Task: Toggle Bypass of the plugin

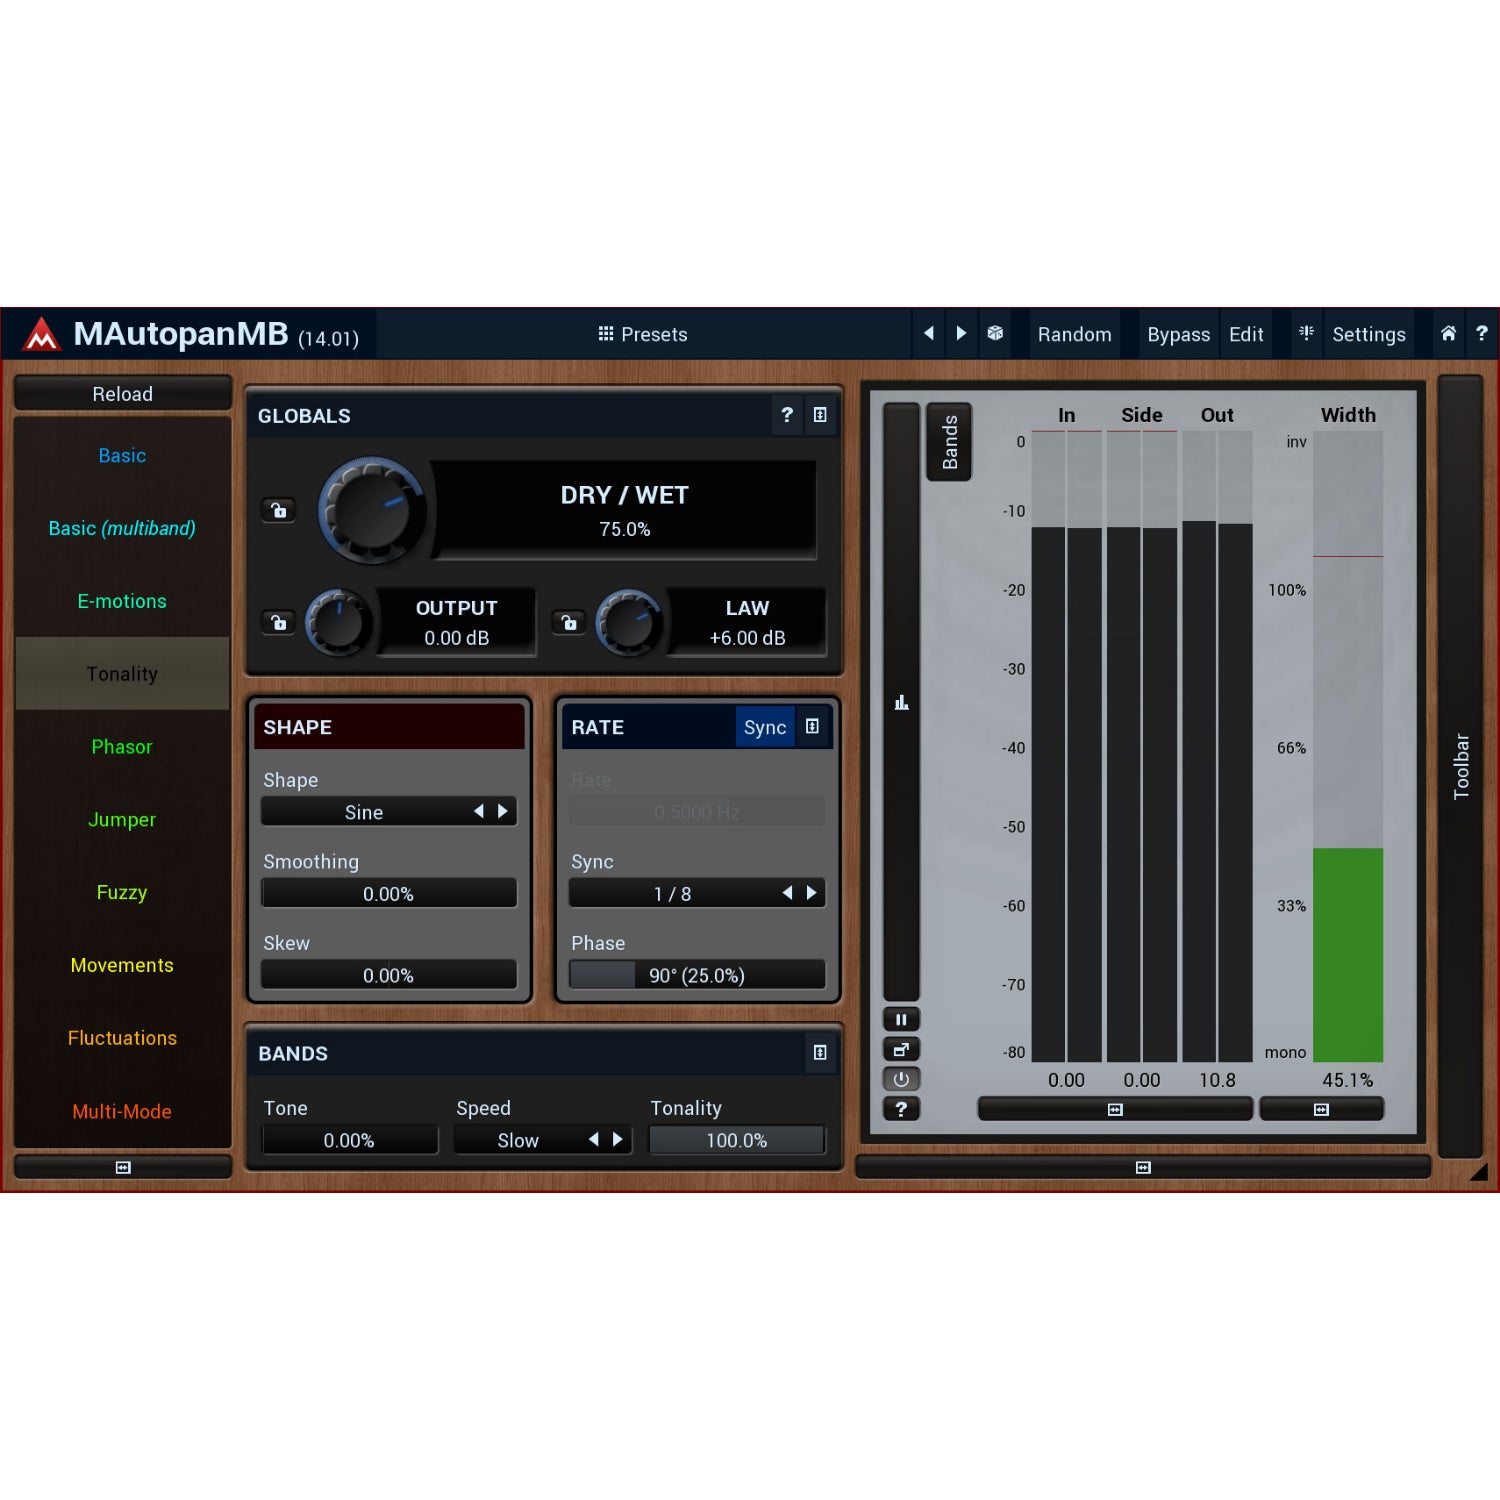Action: (x=1178, y=334)
